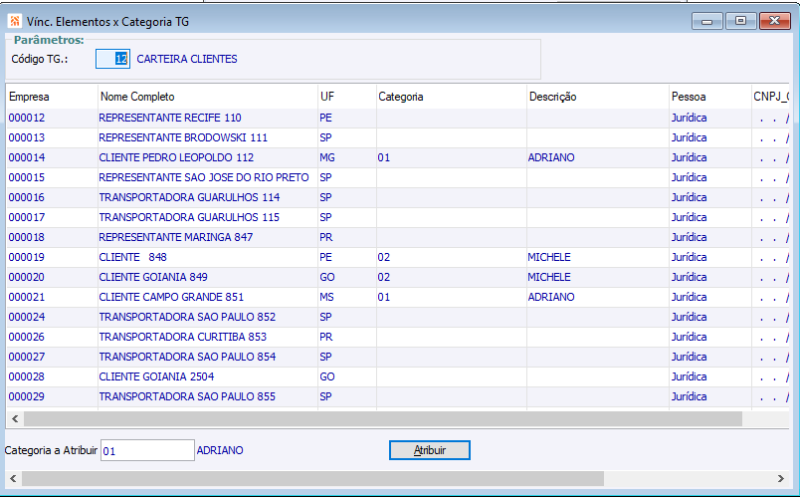Select row TRANSPORTADORA CURITIBA 853

pos(398,337)
